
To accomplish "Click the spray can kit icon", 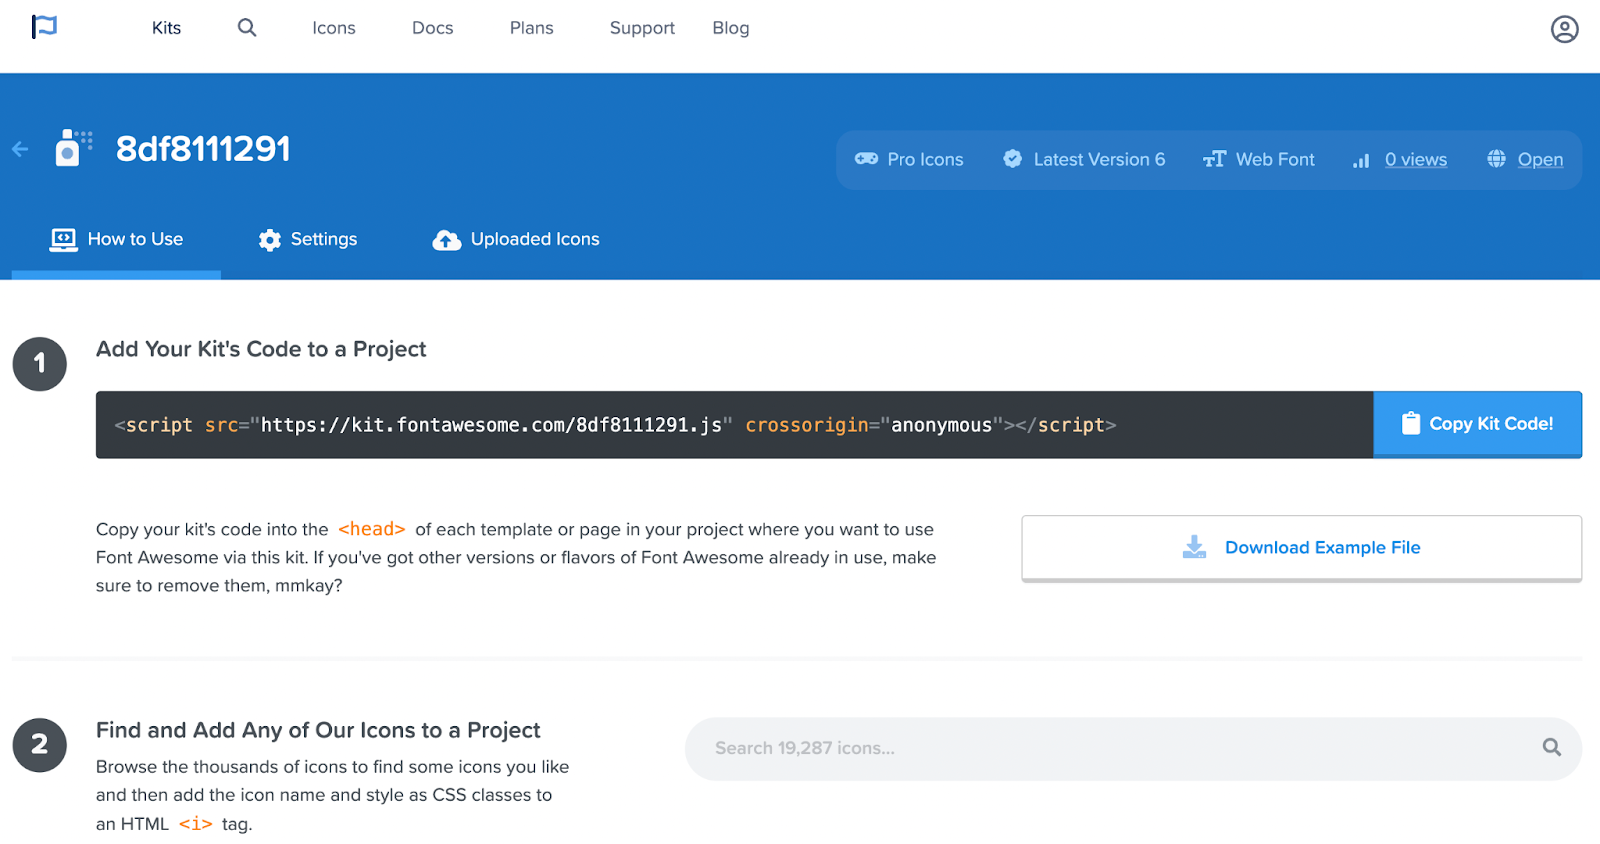I will click(74, 148).
